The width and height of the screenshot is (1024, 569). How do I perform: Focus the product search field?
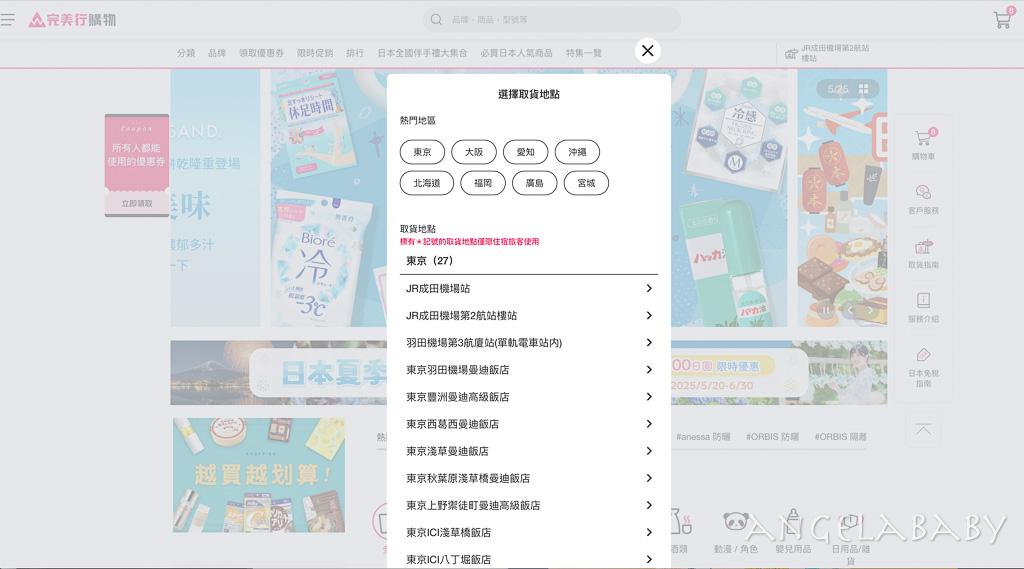click(x=552, y=20)
